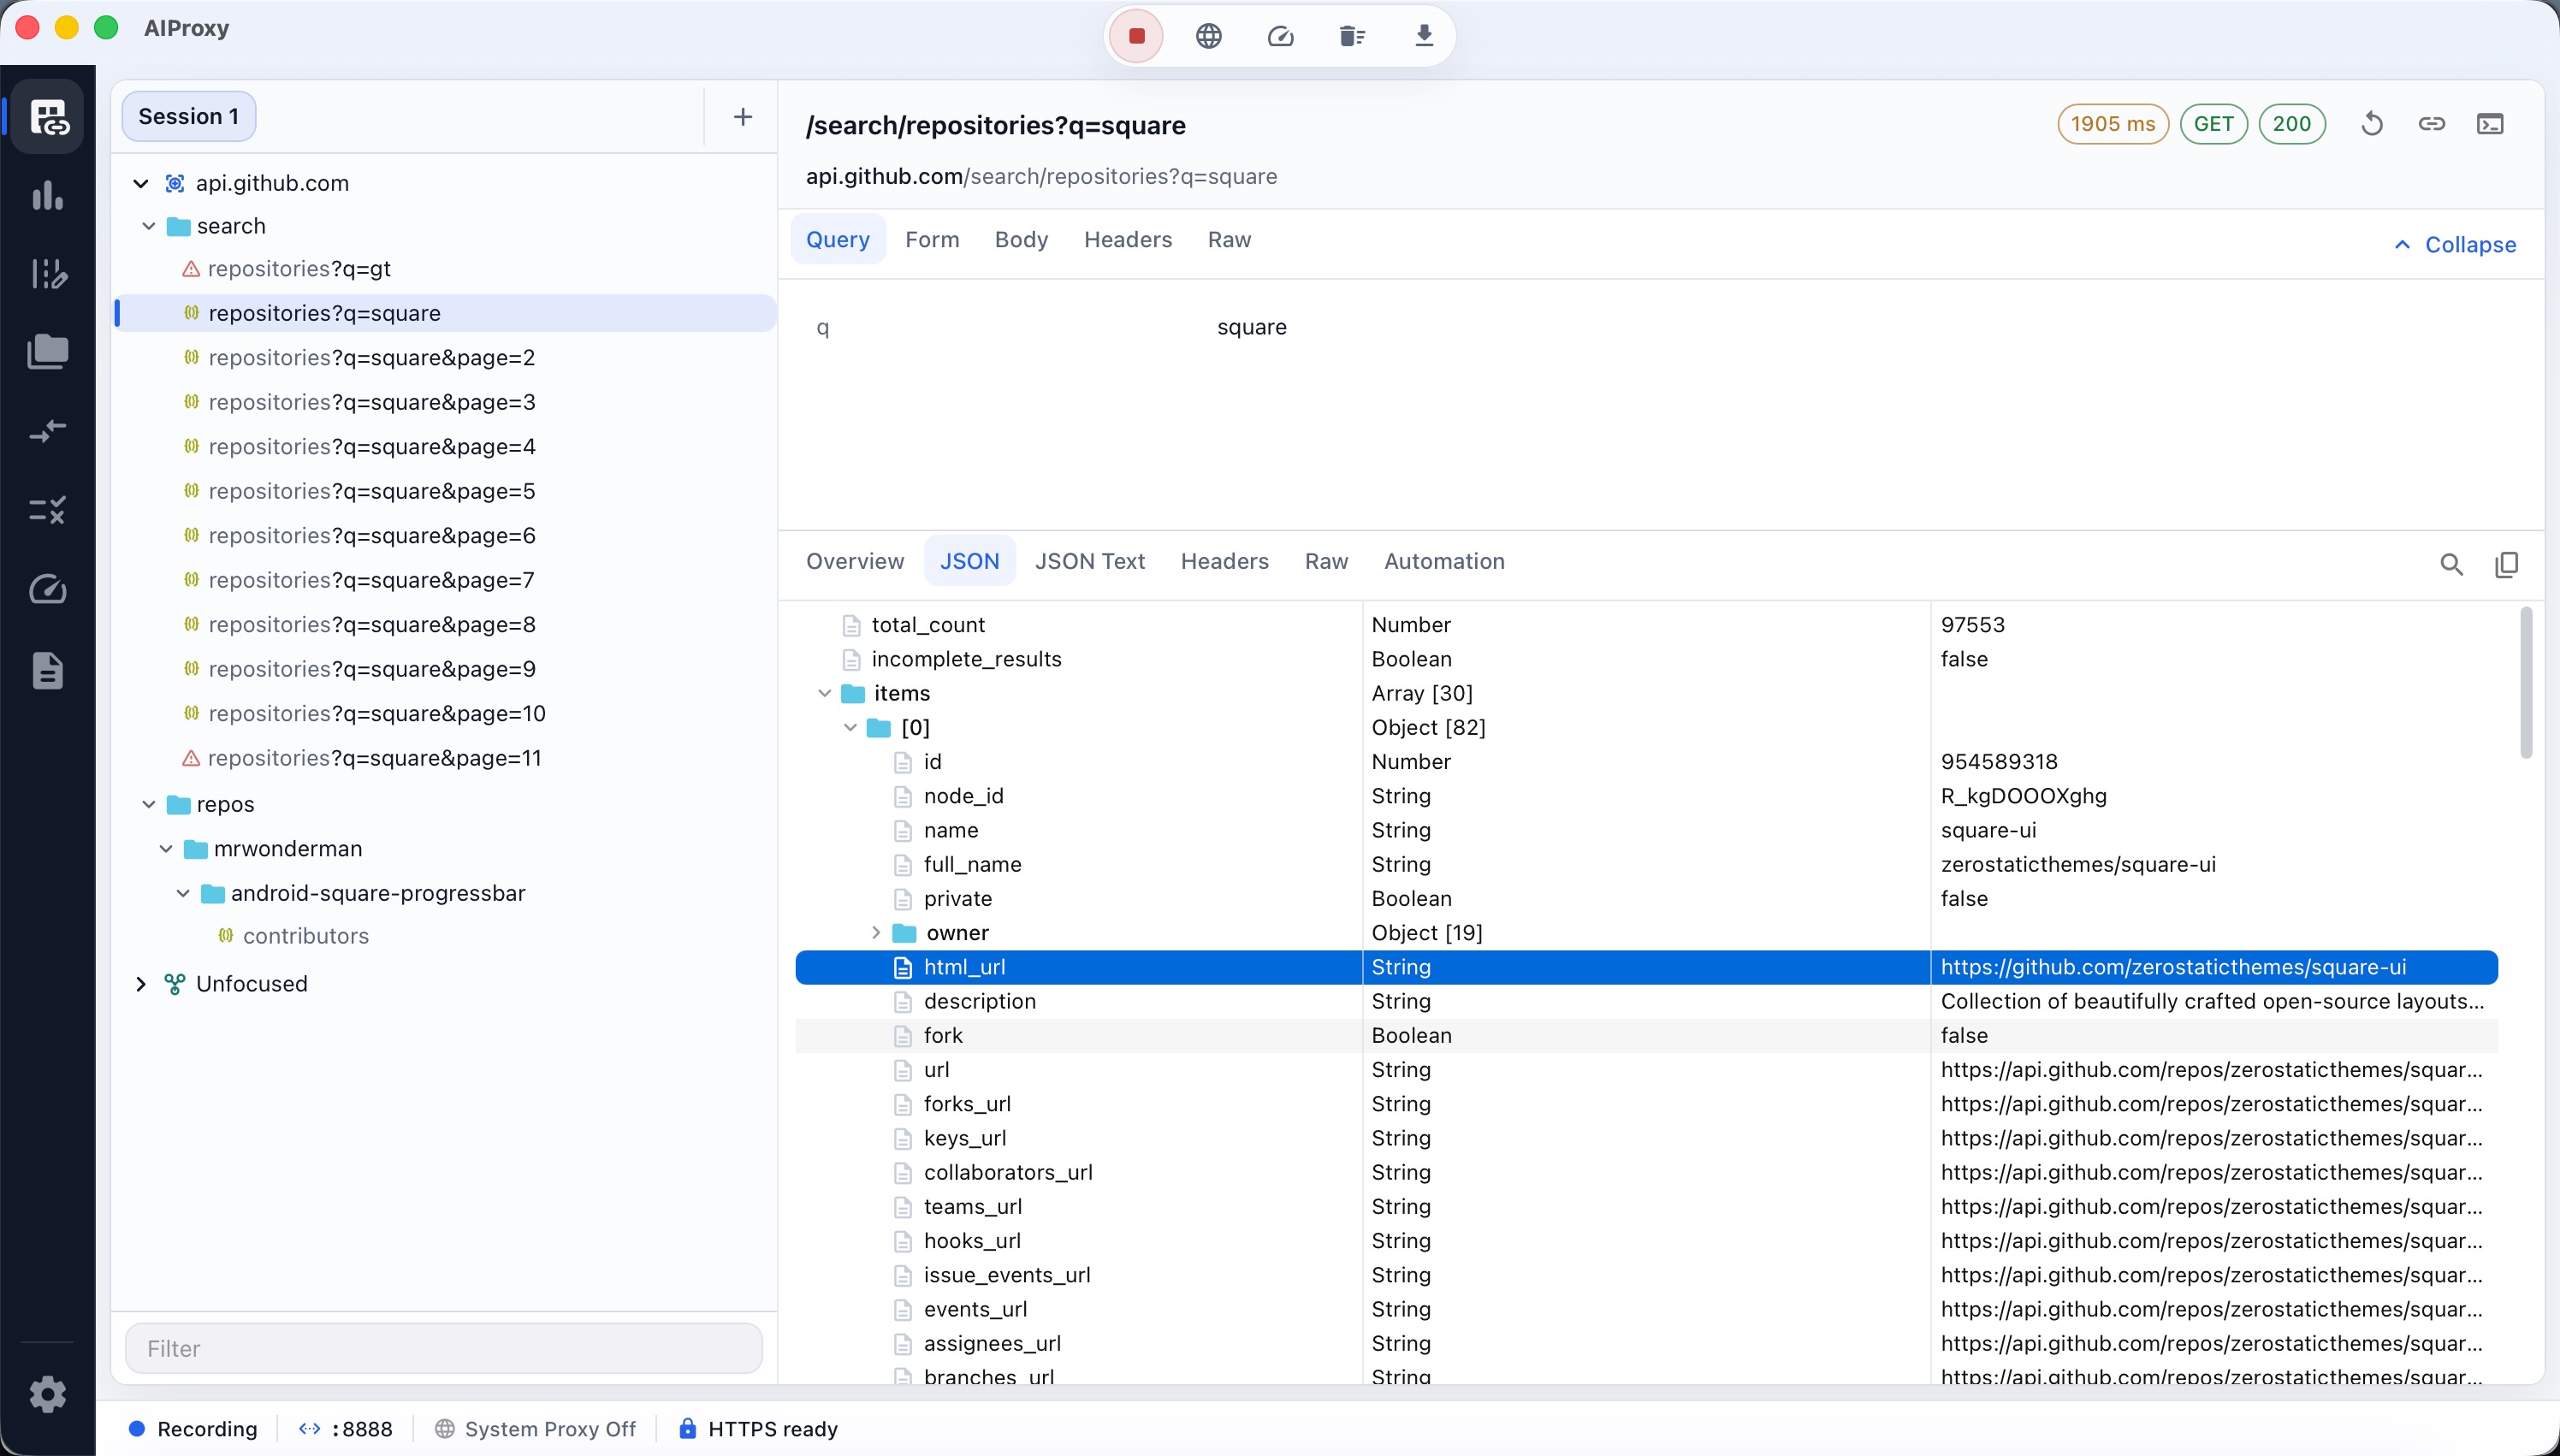
Task: Switch to the Body request tab
Action: tap(1021, 240)
